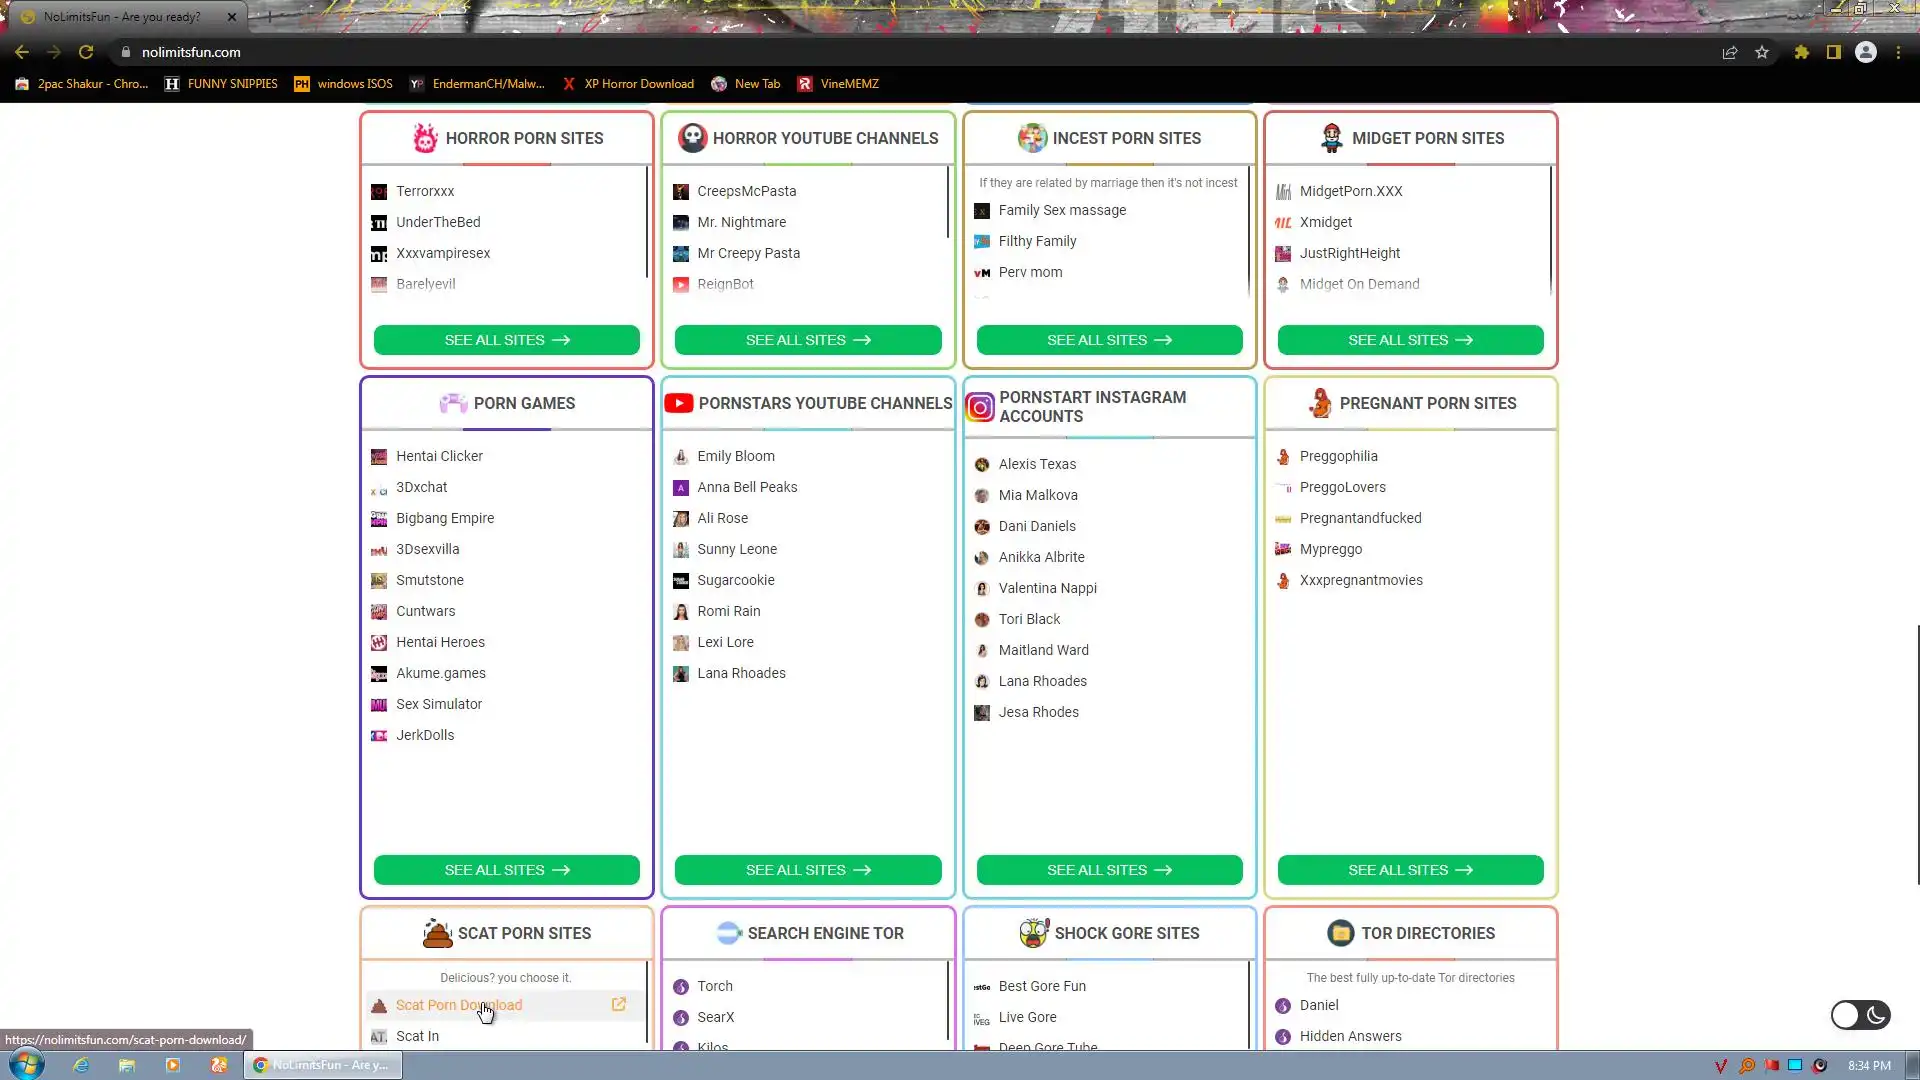Open the windows ISOS bookmark
Viewport: 1920px width, 1080px height.
click(343, 84)
